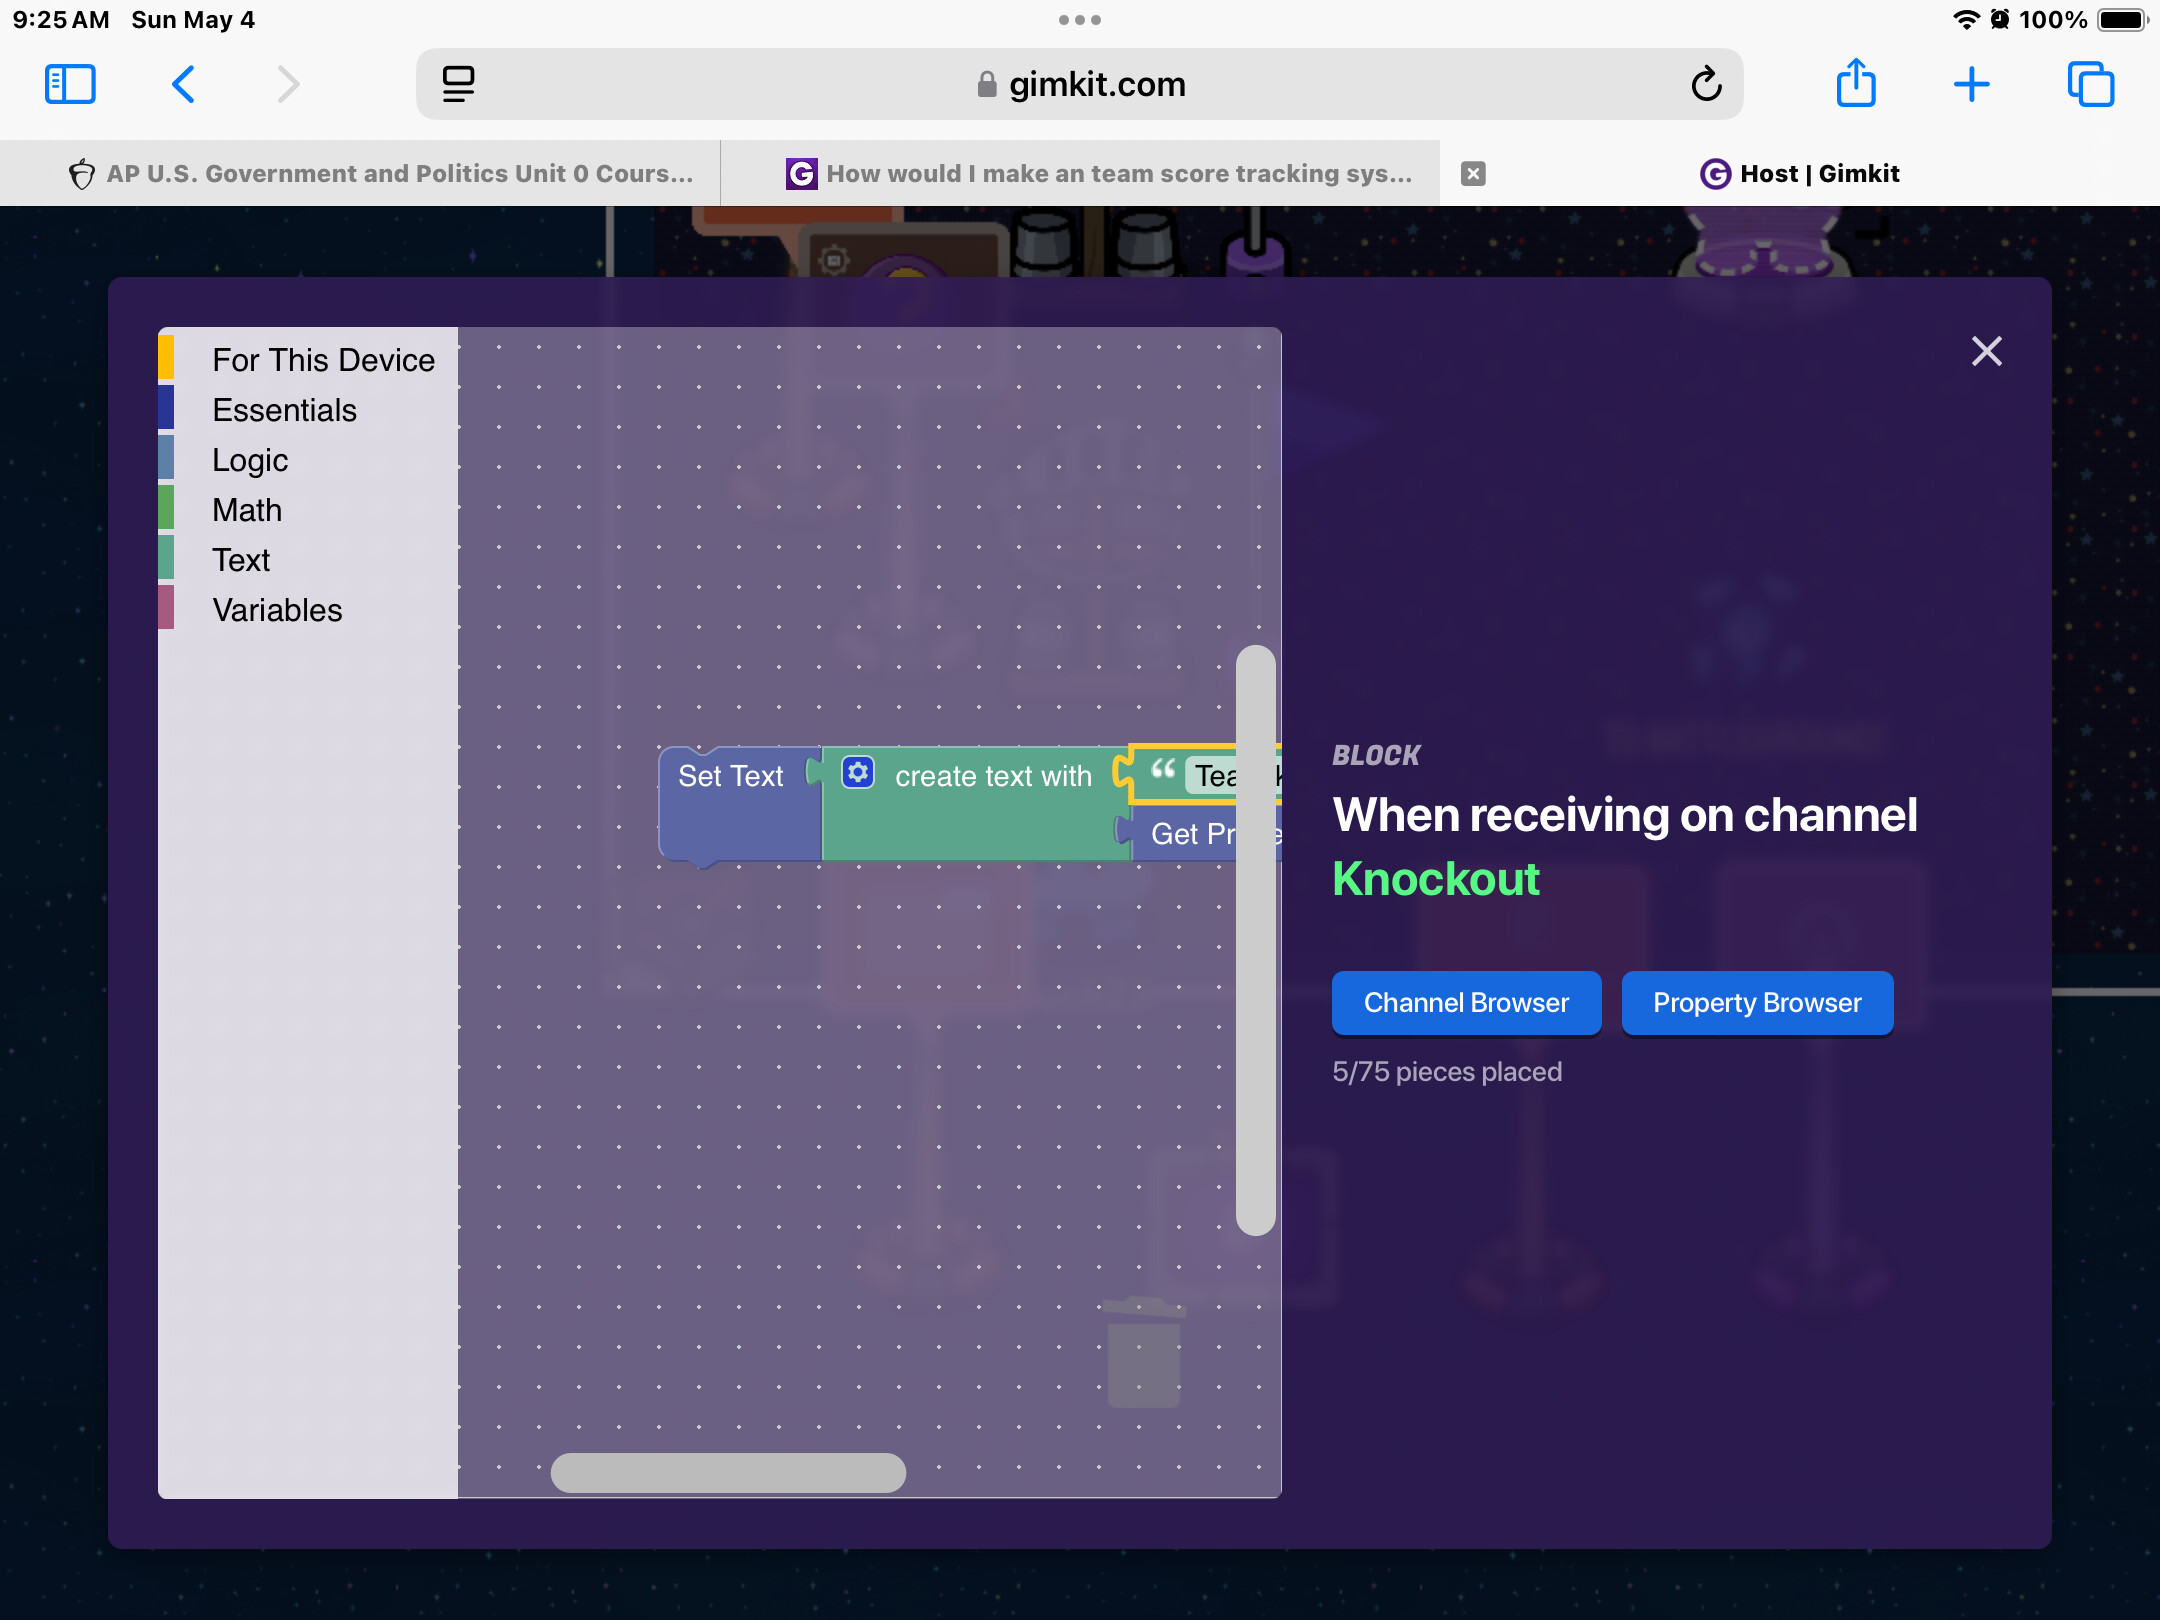The height and width of the screenshot is (1620, 2160).
Task: Reload the gimkit.com page
Action: point(1706,84)
